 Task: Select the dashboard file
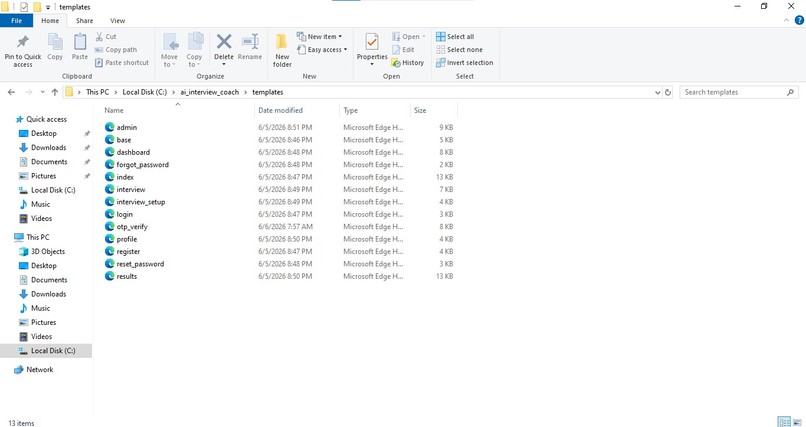point(133,152)
